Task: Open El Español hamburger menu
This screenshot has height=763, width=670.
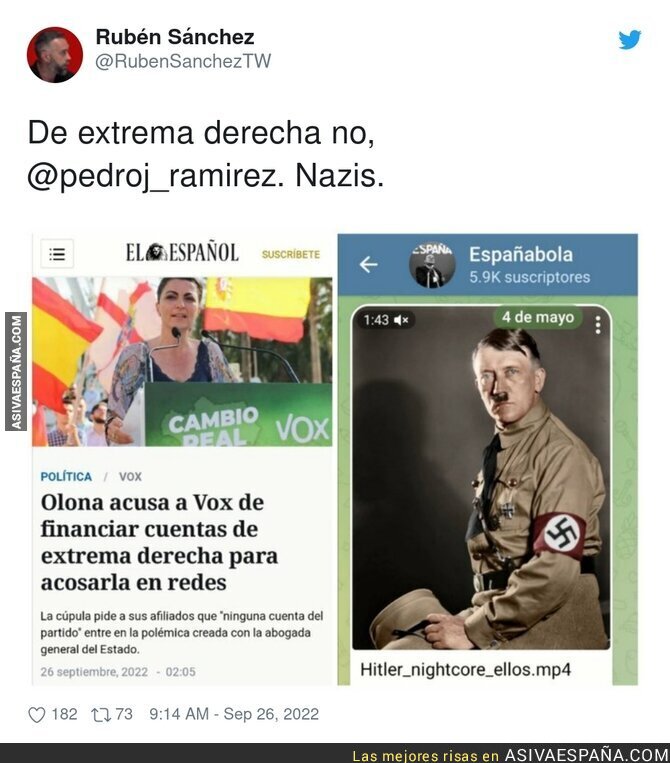Action: [x=57, y=254]
